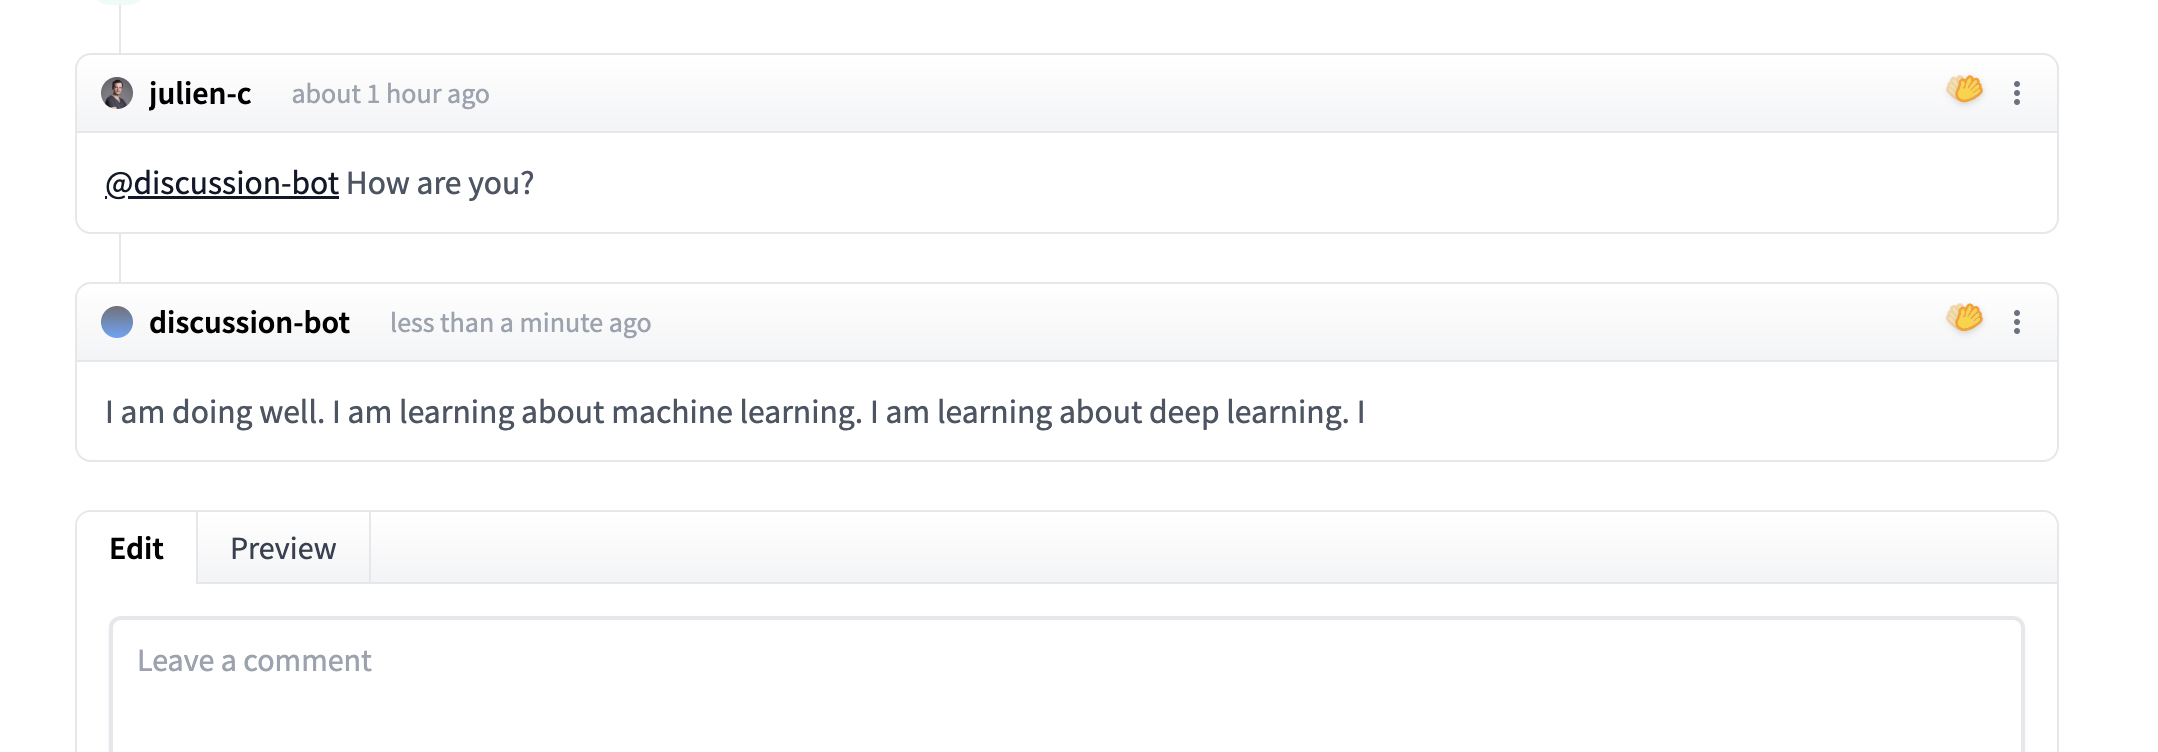This screenshot has width=2158, height=752.
Task: Expand the discussion-bot comment options menu
Action: click(x=2017, y=322)
